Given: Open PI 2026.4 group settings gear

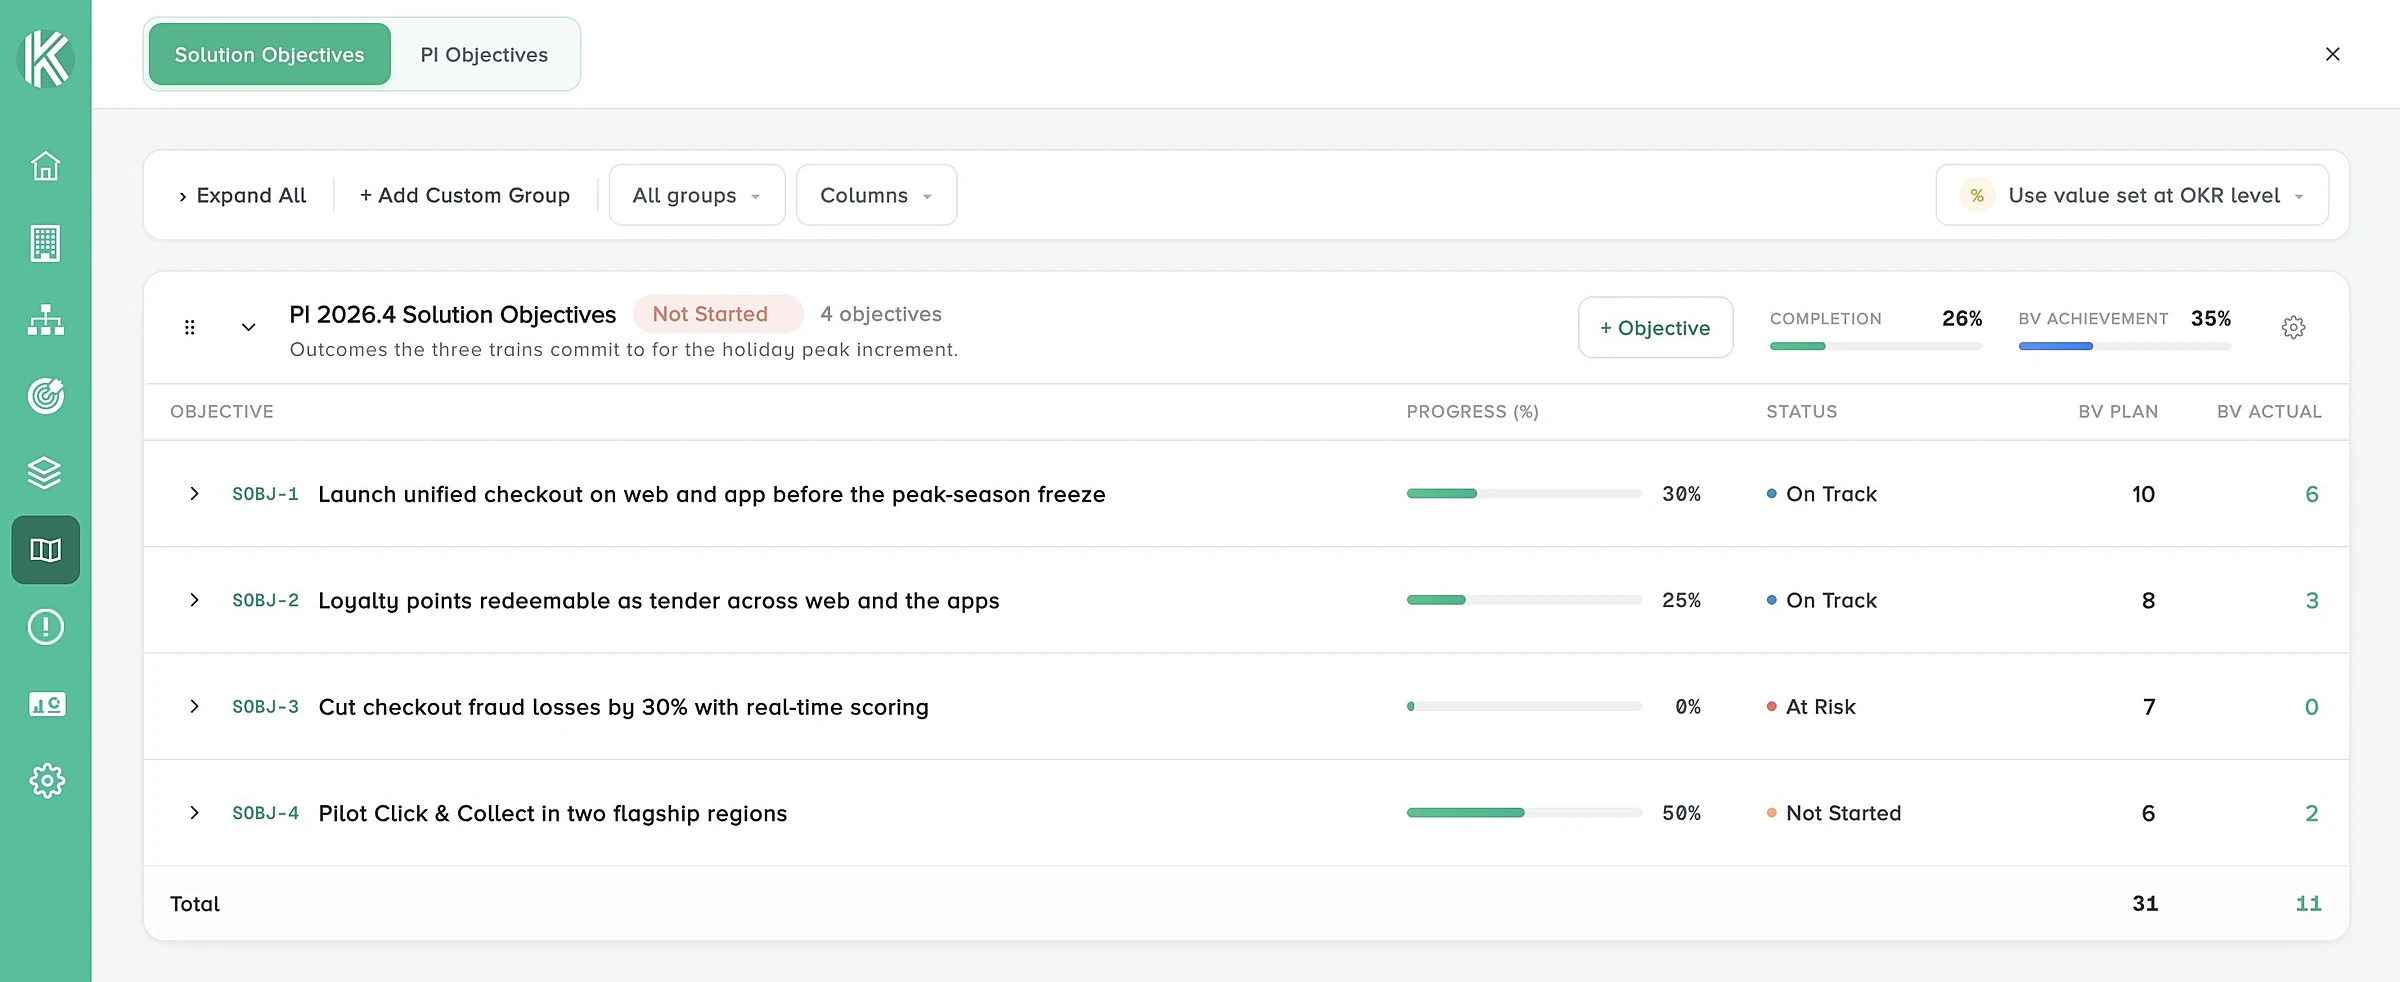Looking at the screenshot, I should tap(2294, 327).
